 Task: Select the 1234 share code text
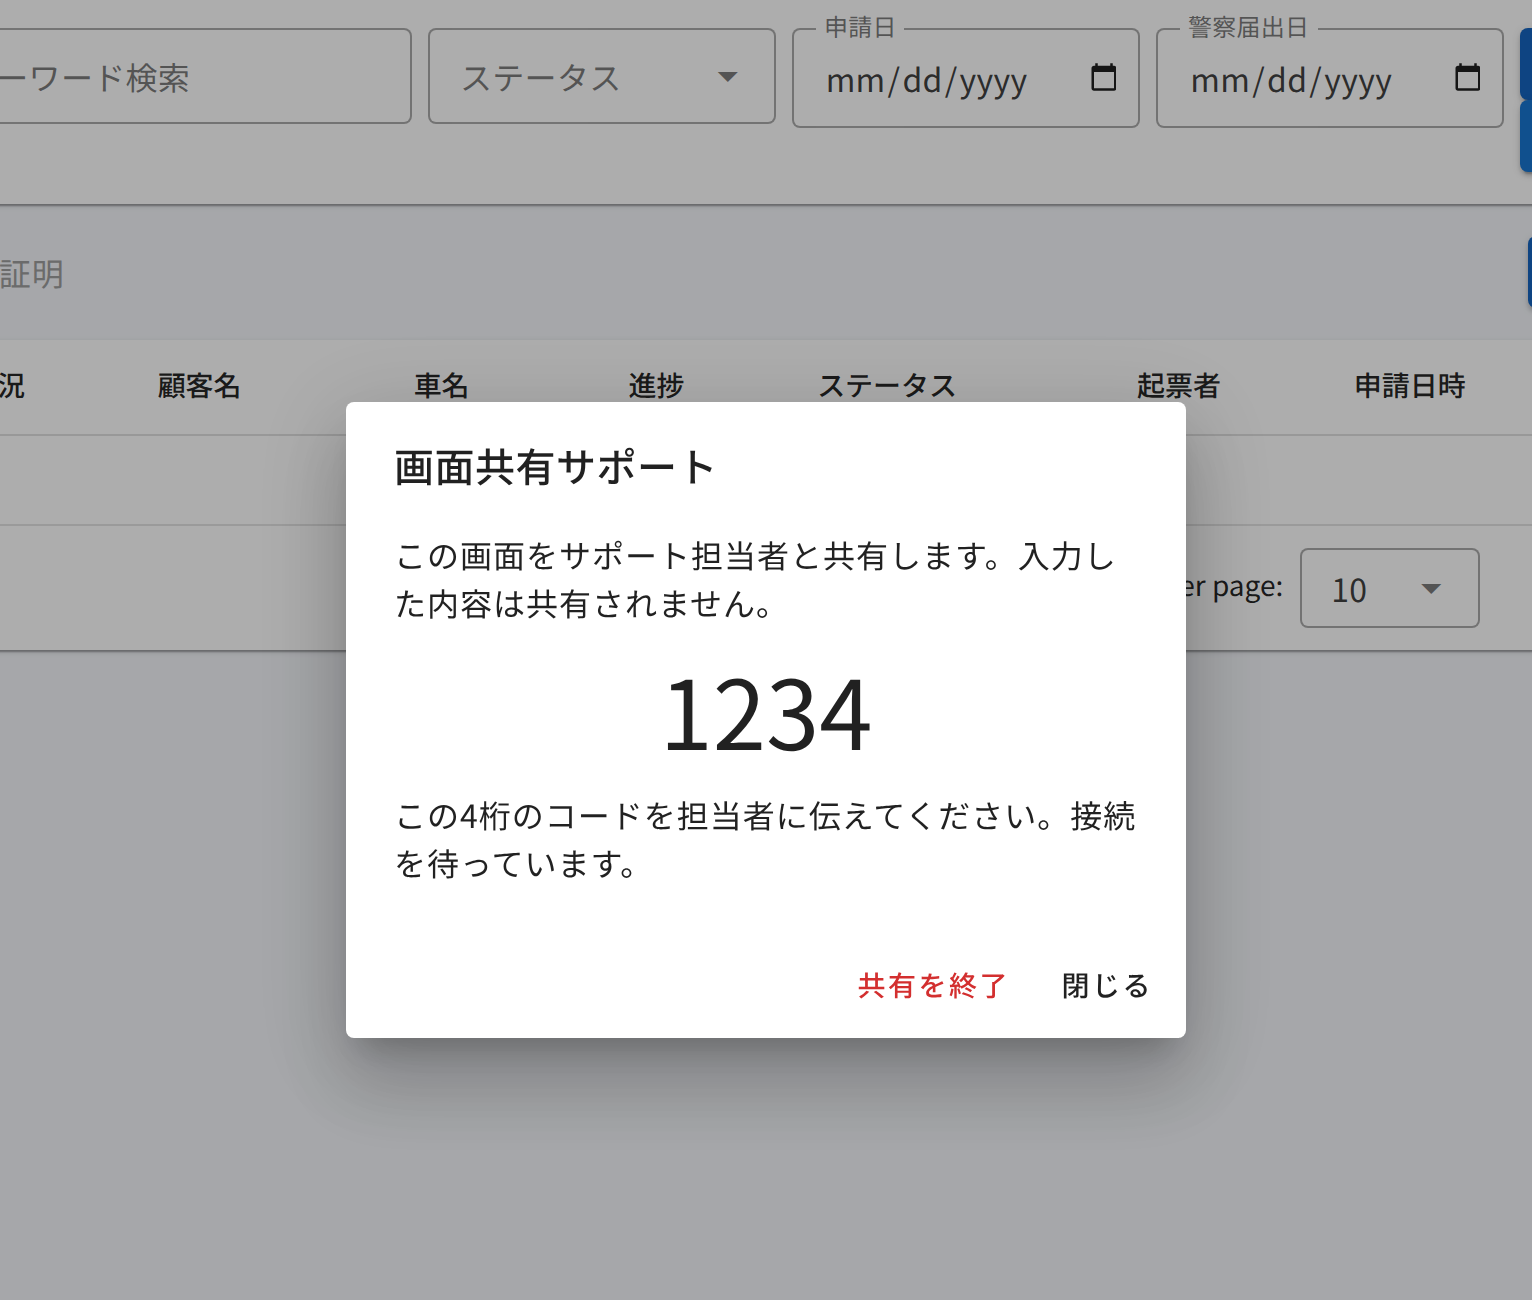pyautogui.click(x=766, y=714)
